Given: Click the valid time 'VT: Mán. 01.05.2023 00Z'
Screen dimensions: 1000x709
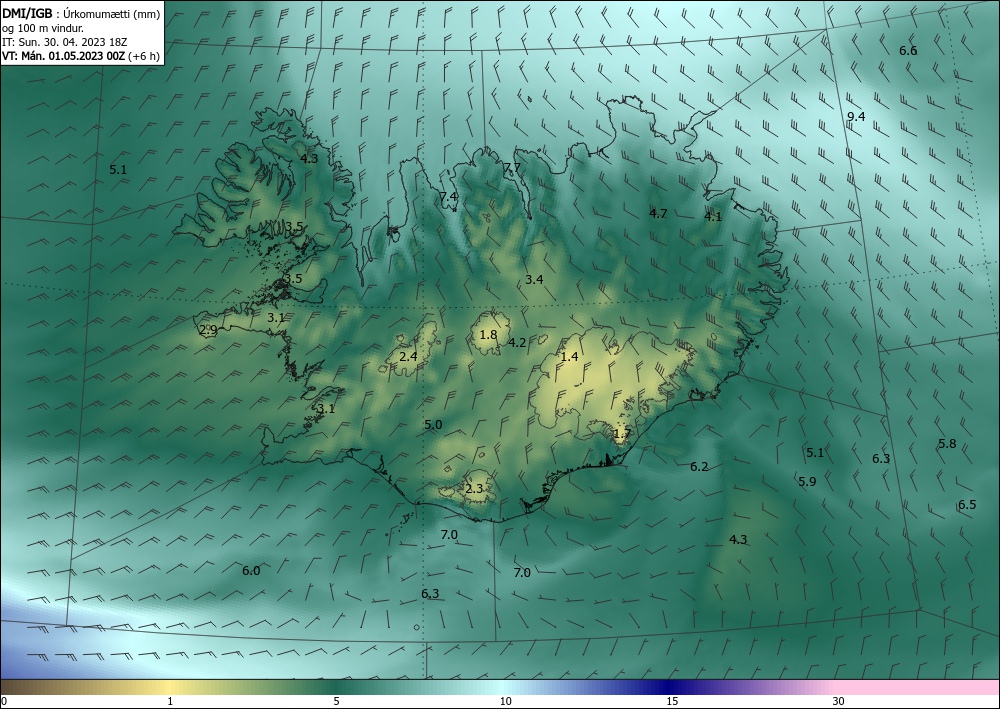Looking at the screenshot, I should coord(63,56).
